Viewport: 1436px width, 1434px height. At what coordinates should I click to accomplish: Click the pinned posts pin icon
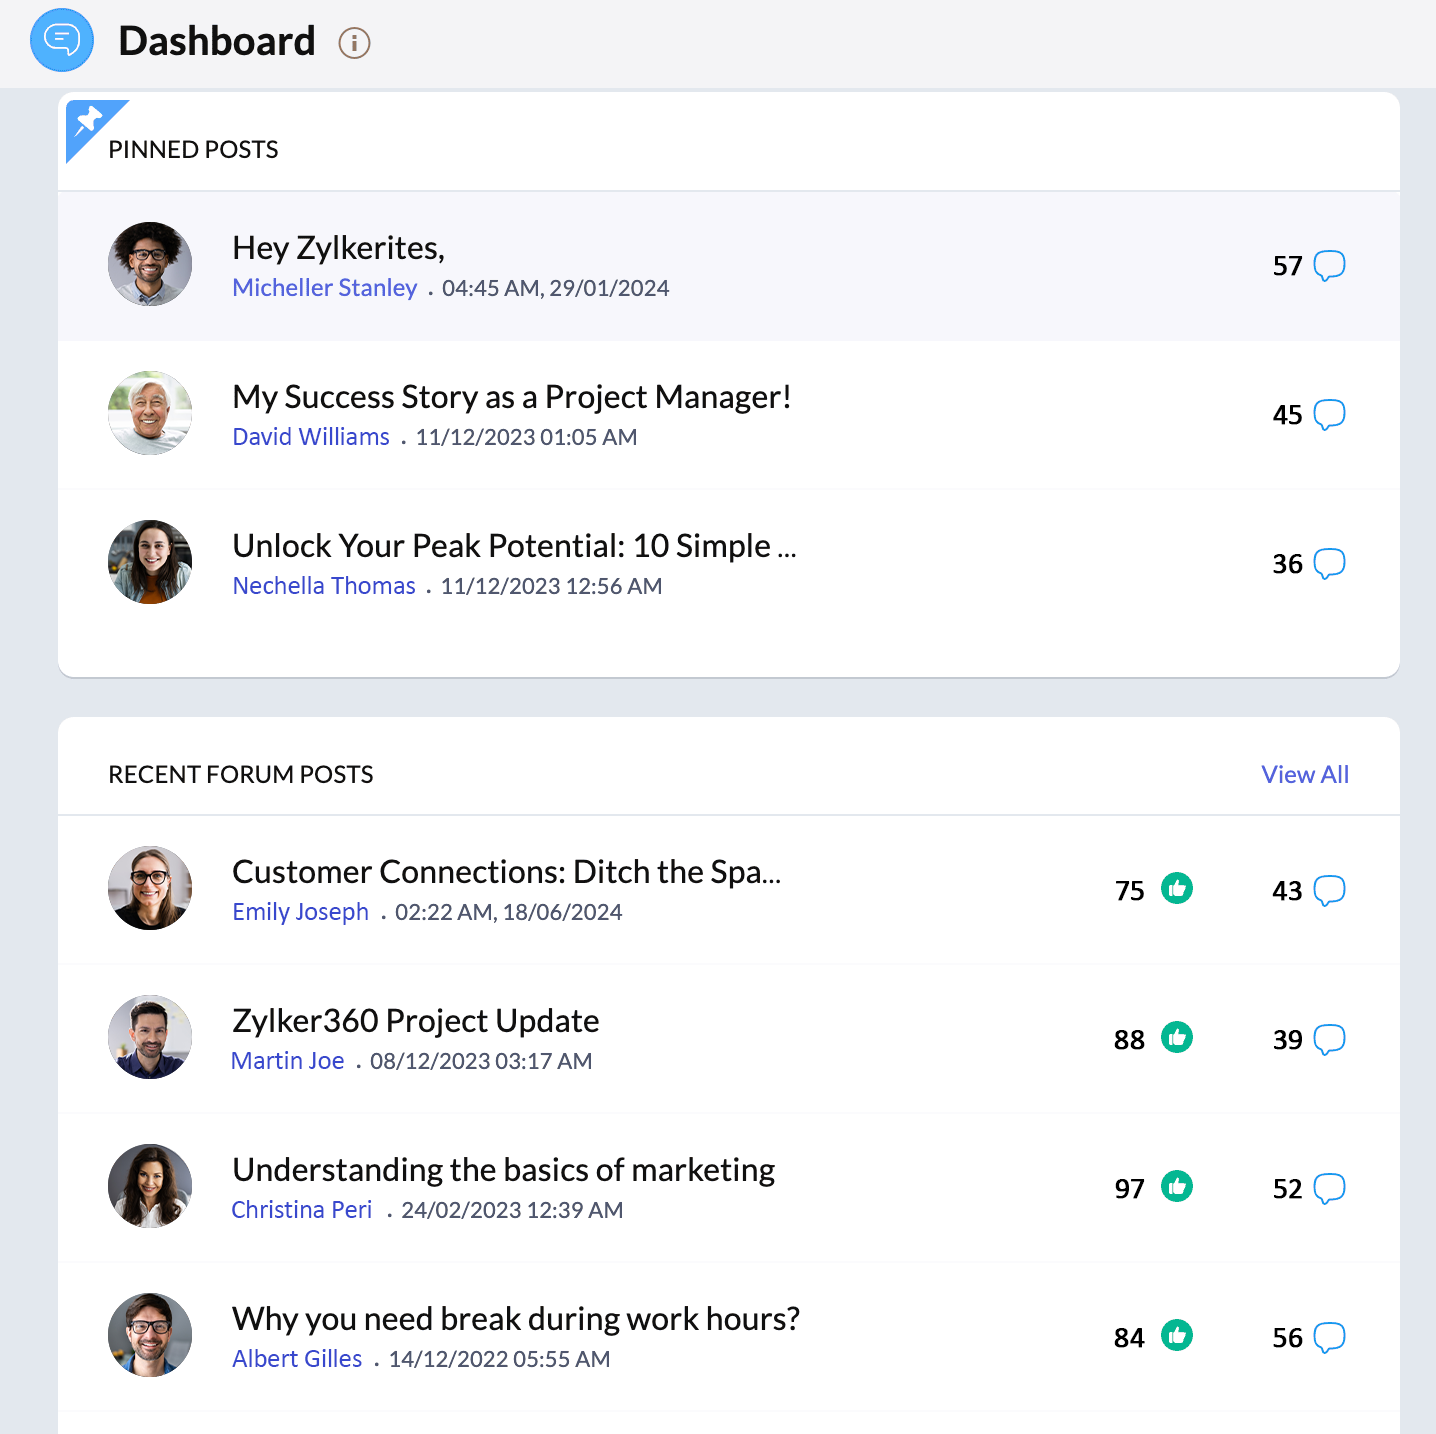click(89, 122)
